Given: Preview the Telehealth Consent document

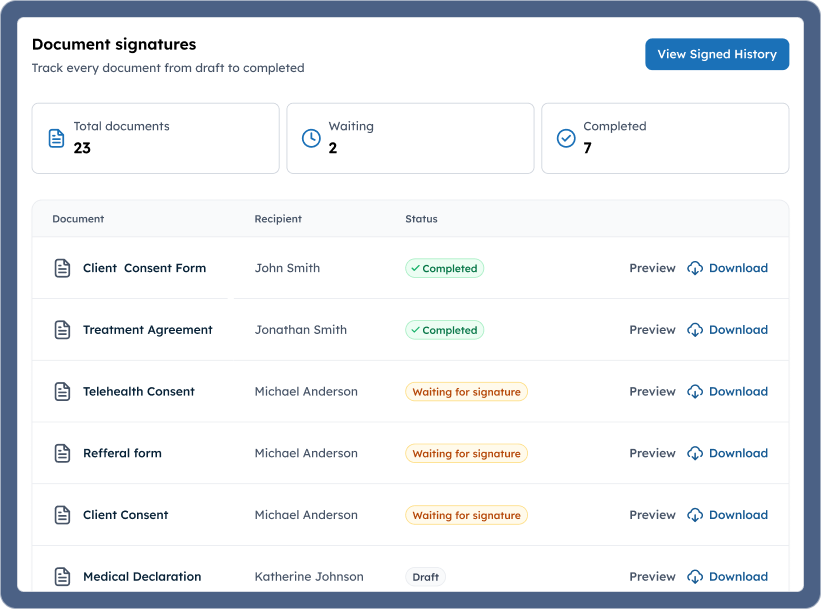Looking at the screenshot, I should pyautogui.click(x=652, y=392).
